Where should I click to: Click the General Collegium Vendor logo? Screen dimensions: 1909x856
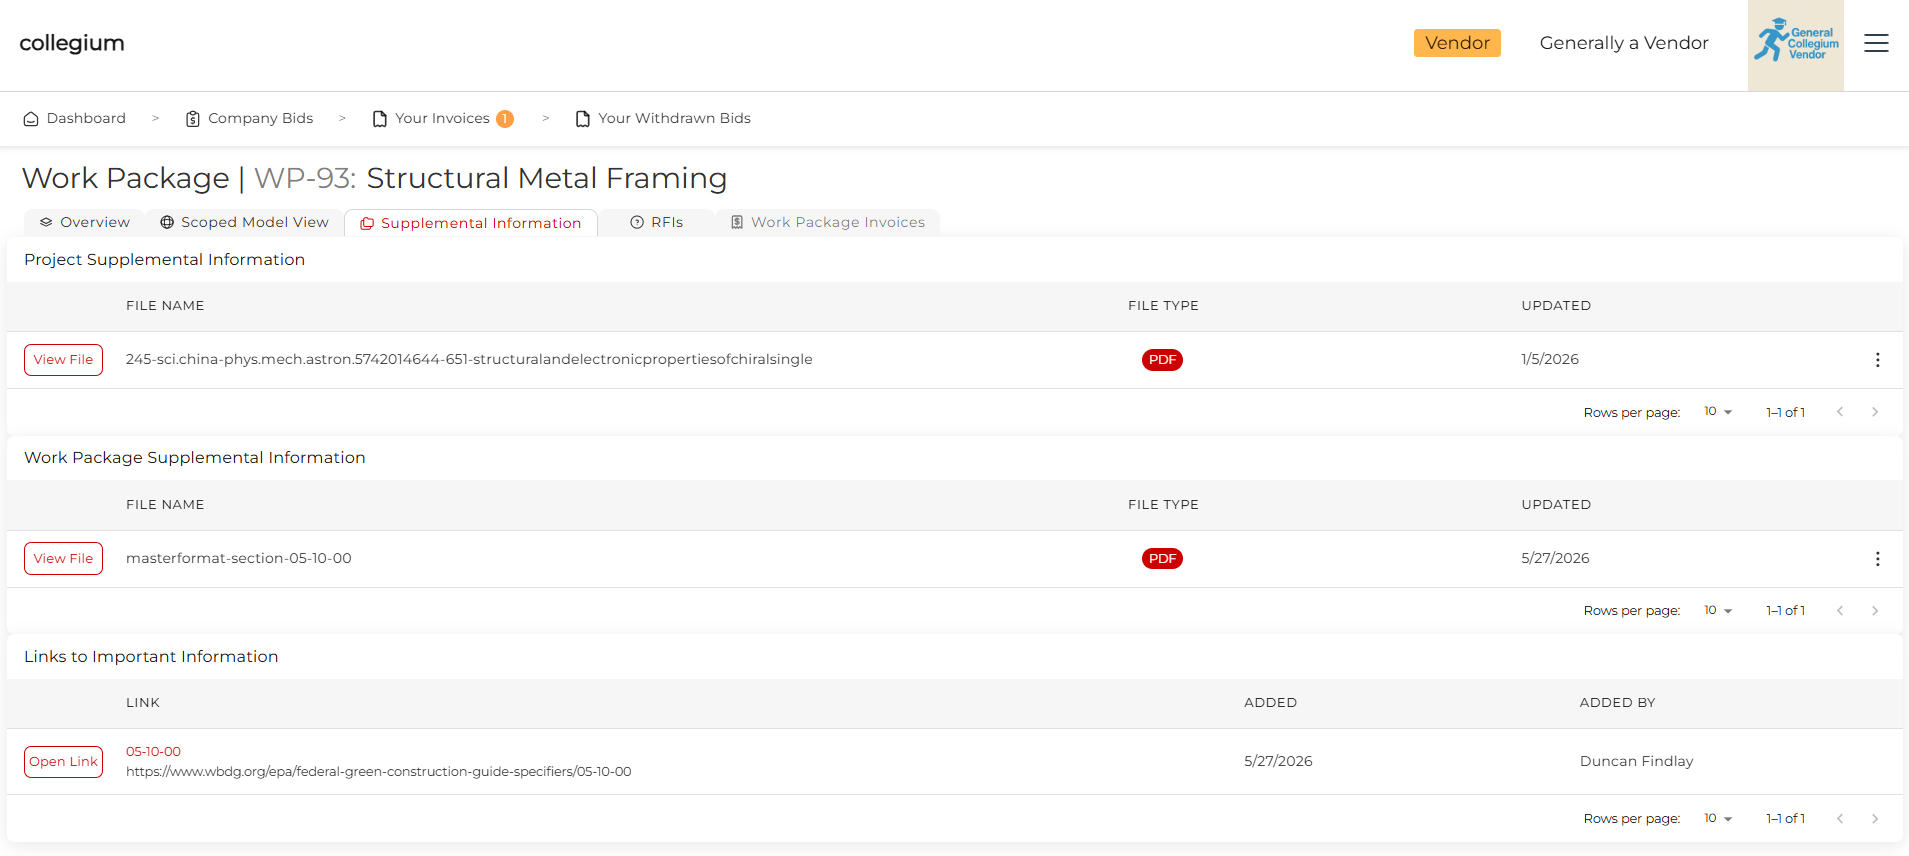[1796, 45]
